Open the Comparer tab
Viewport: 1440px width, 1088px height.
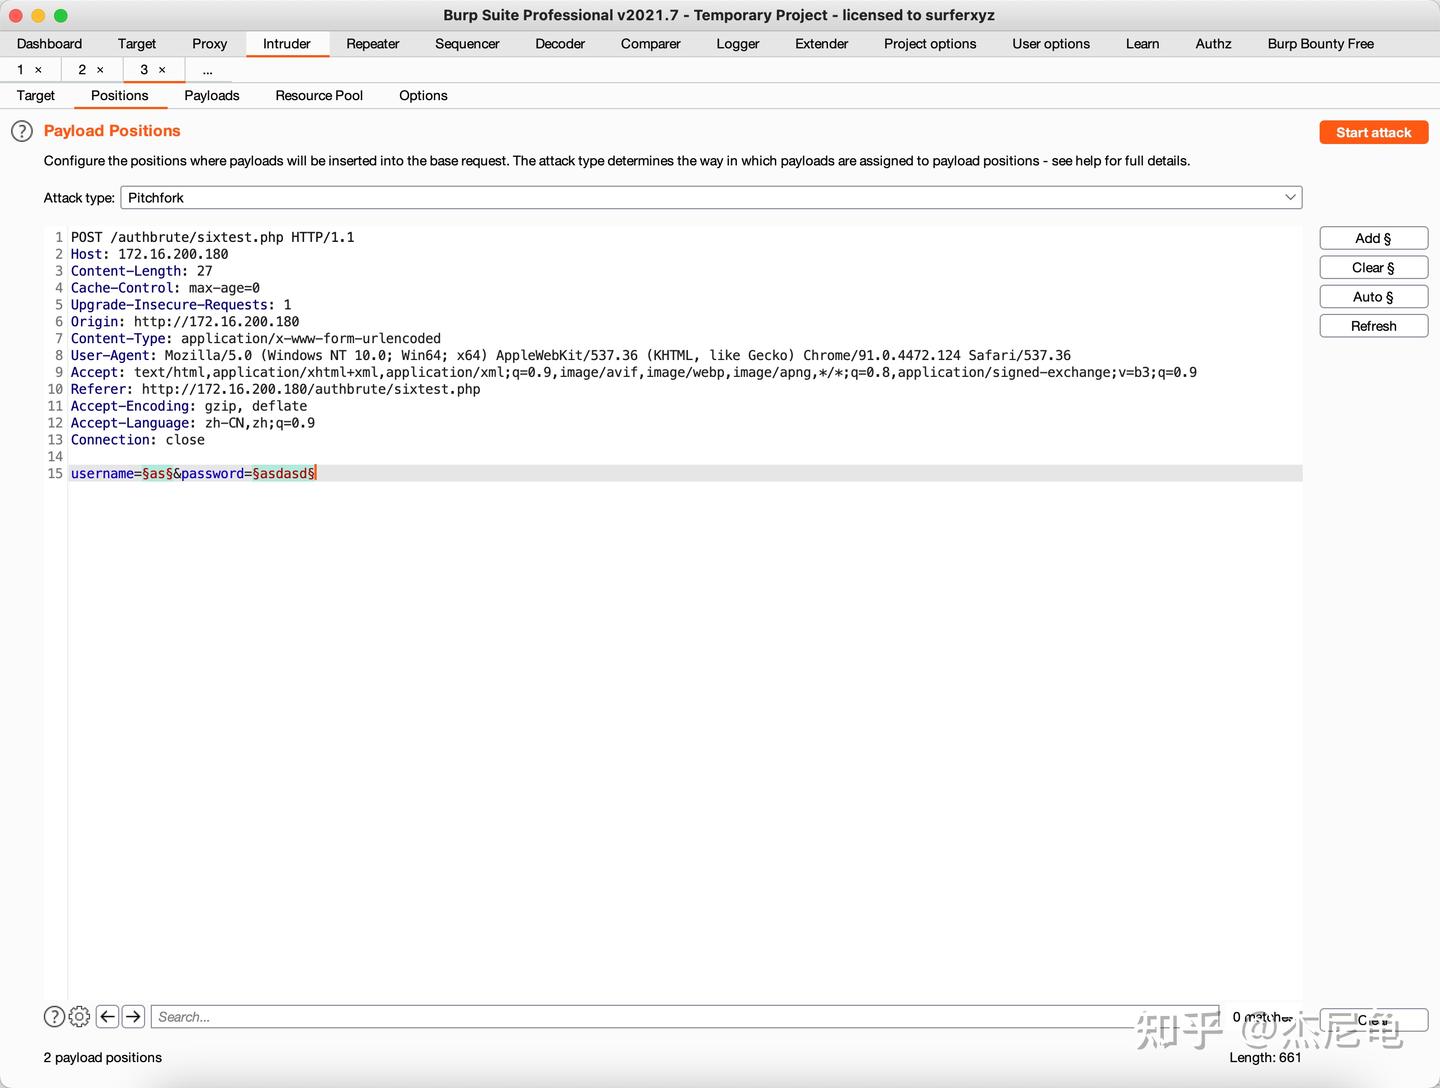[x=651, y=44]
